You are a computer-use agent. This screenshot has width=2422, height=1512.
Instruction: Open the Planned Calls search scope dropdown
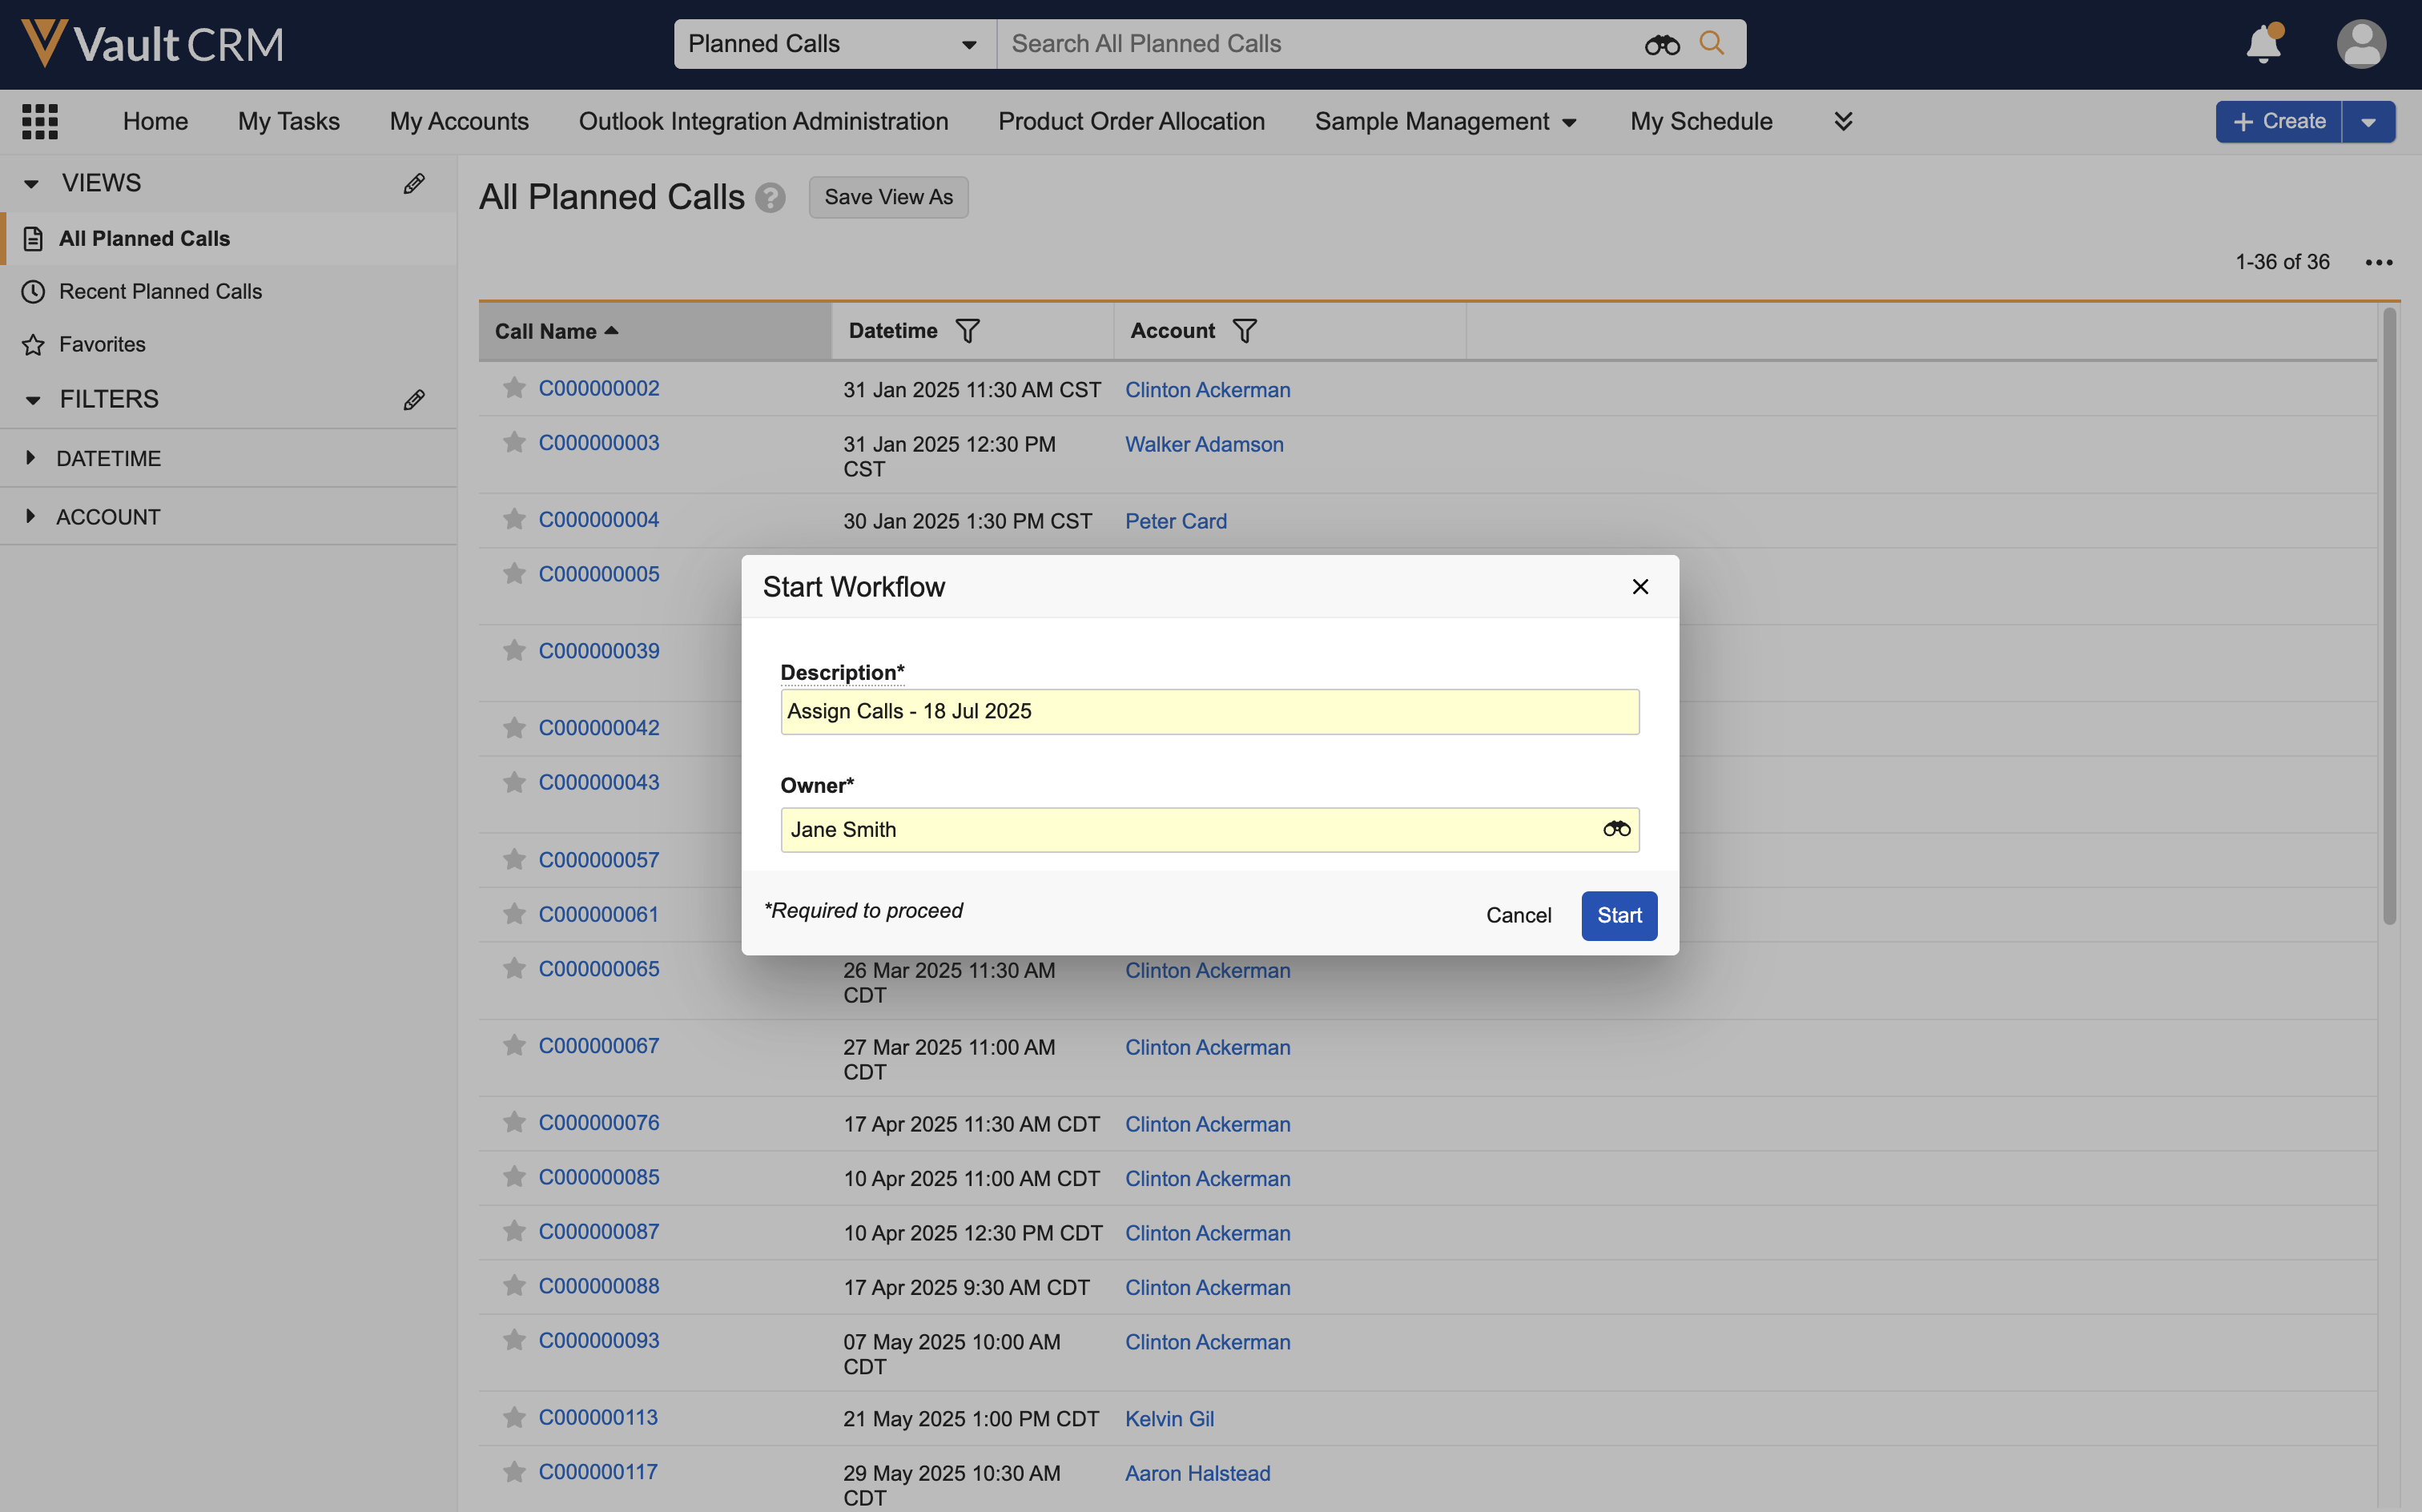834,44
